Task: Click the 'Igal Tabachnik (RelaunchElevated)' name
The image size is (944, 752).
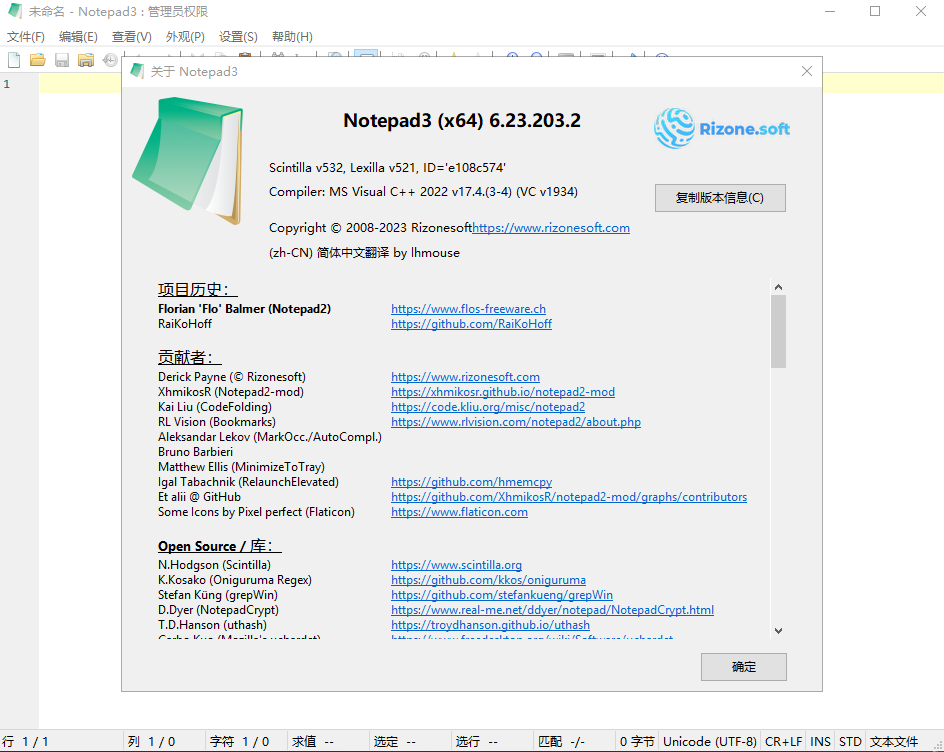Action: 248,482
